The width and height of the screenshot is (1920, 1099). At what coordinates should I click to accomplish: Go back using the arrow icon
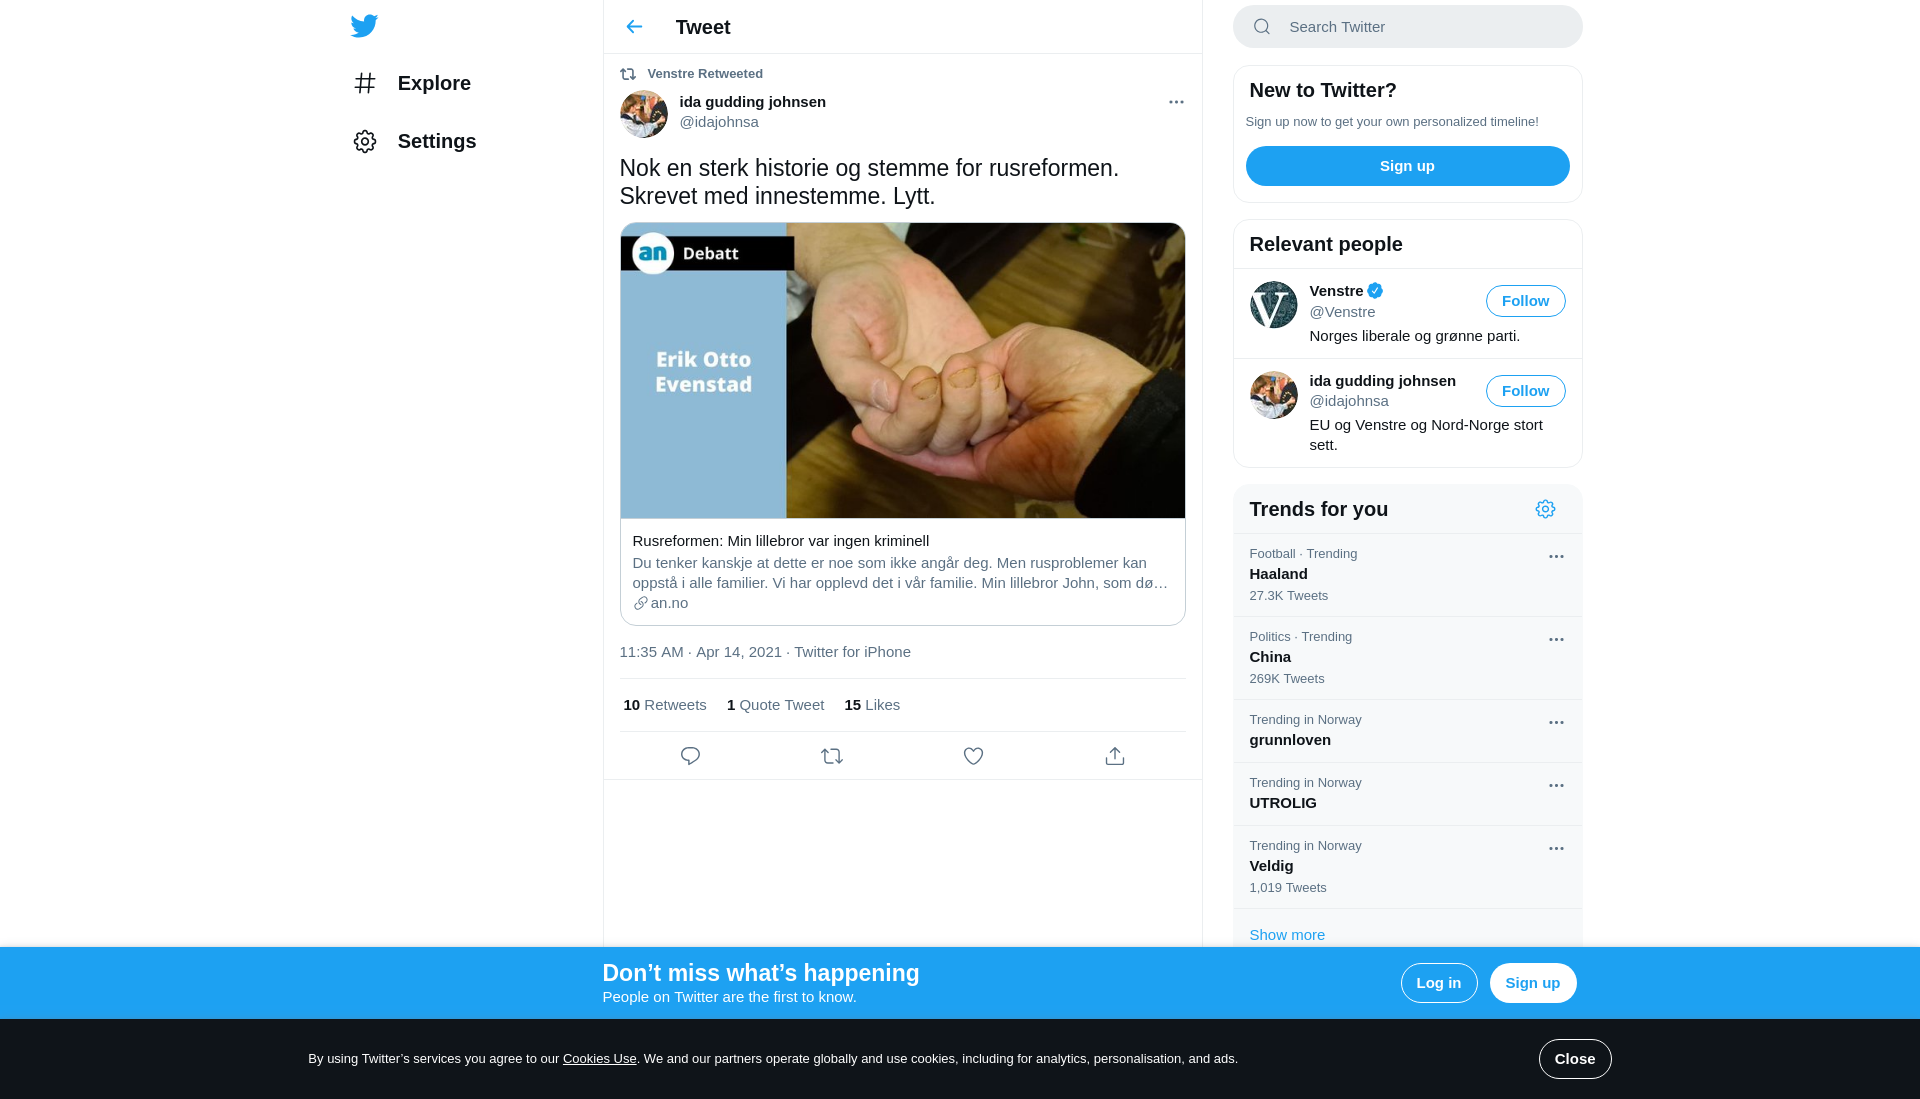click(x=634, y=27)
